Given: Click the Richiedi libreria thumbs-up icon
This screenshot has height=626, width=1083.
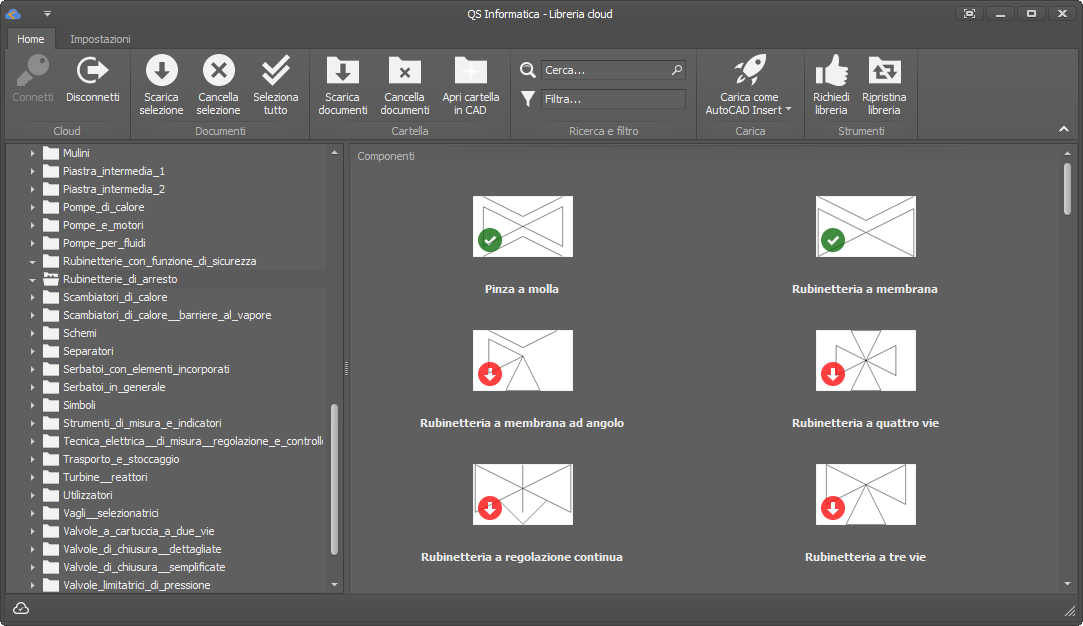Looking at the screenshot, I should [830, 71].
